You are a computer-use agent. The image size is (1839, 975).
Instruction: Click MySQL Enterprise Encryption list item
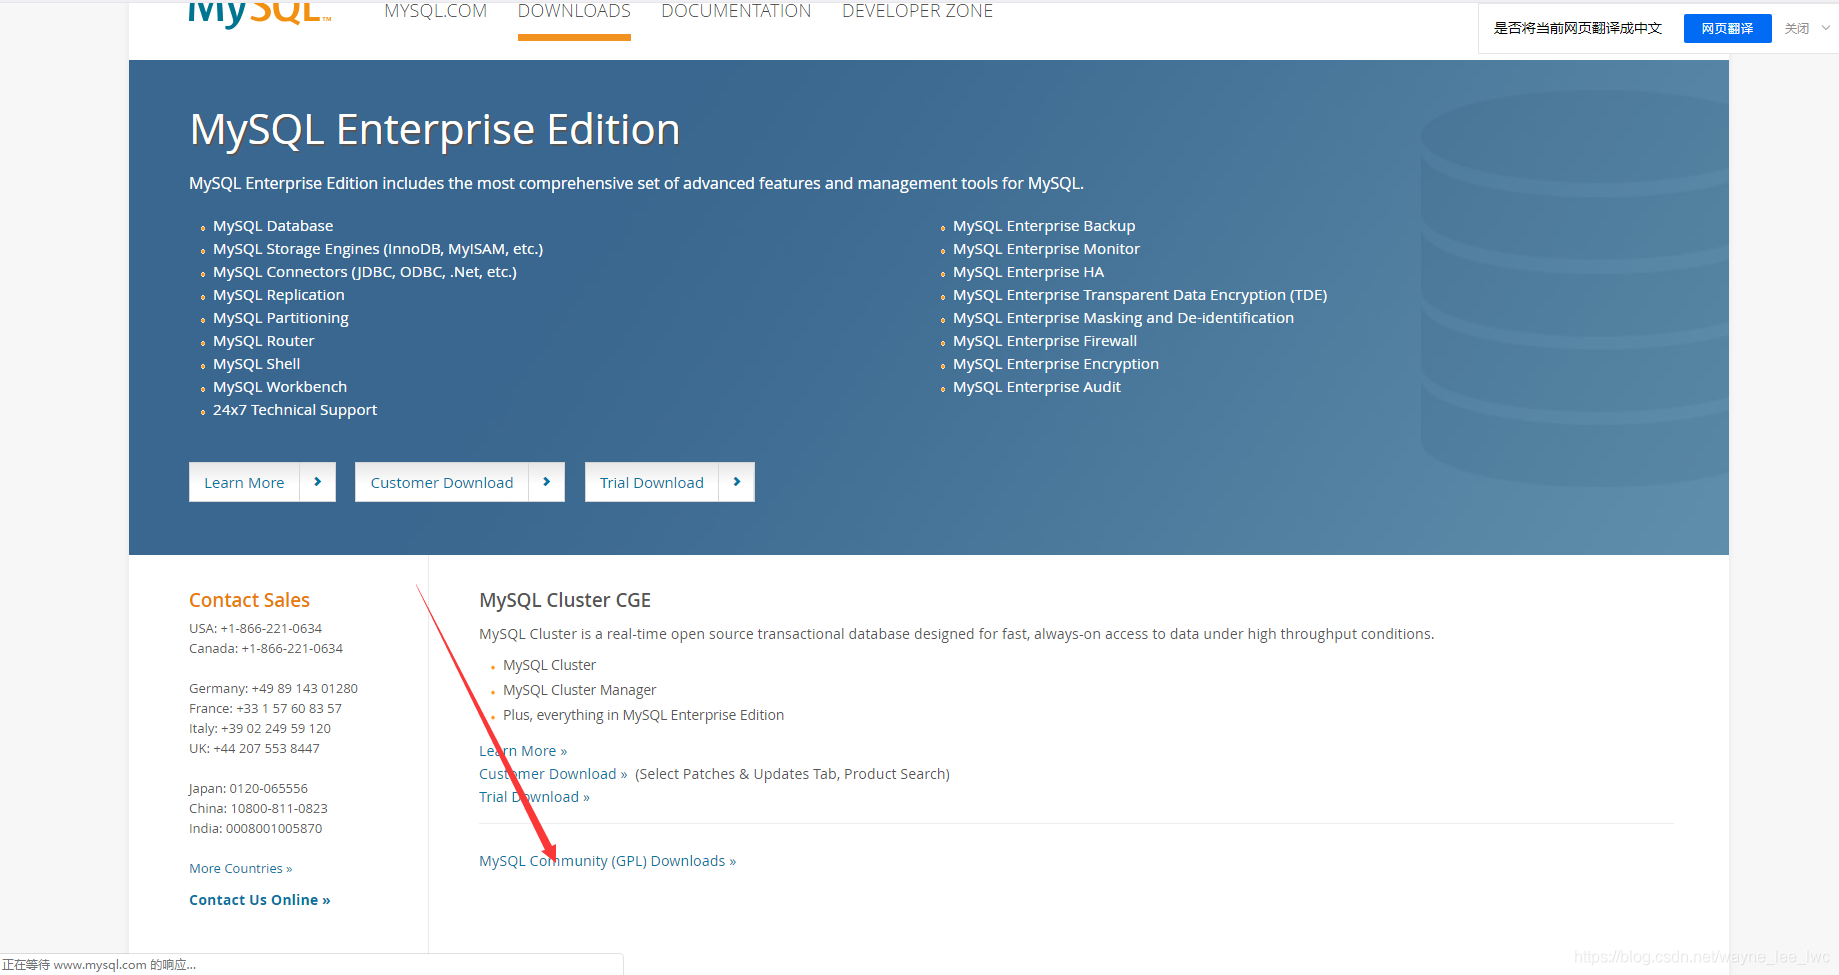click(1056, 364)
